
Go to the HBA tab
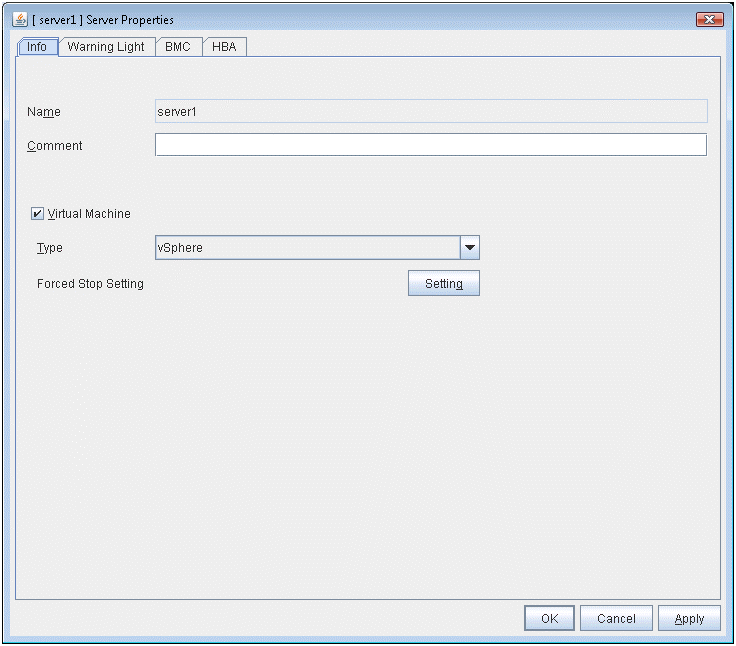pyautogui.click(x=225, y=47)
